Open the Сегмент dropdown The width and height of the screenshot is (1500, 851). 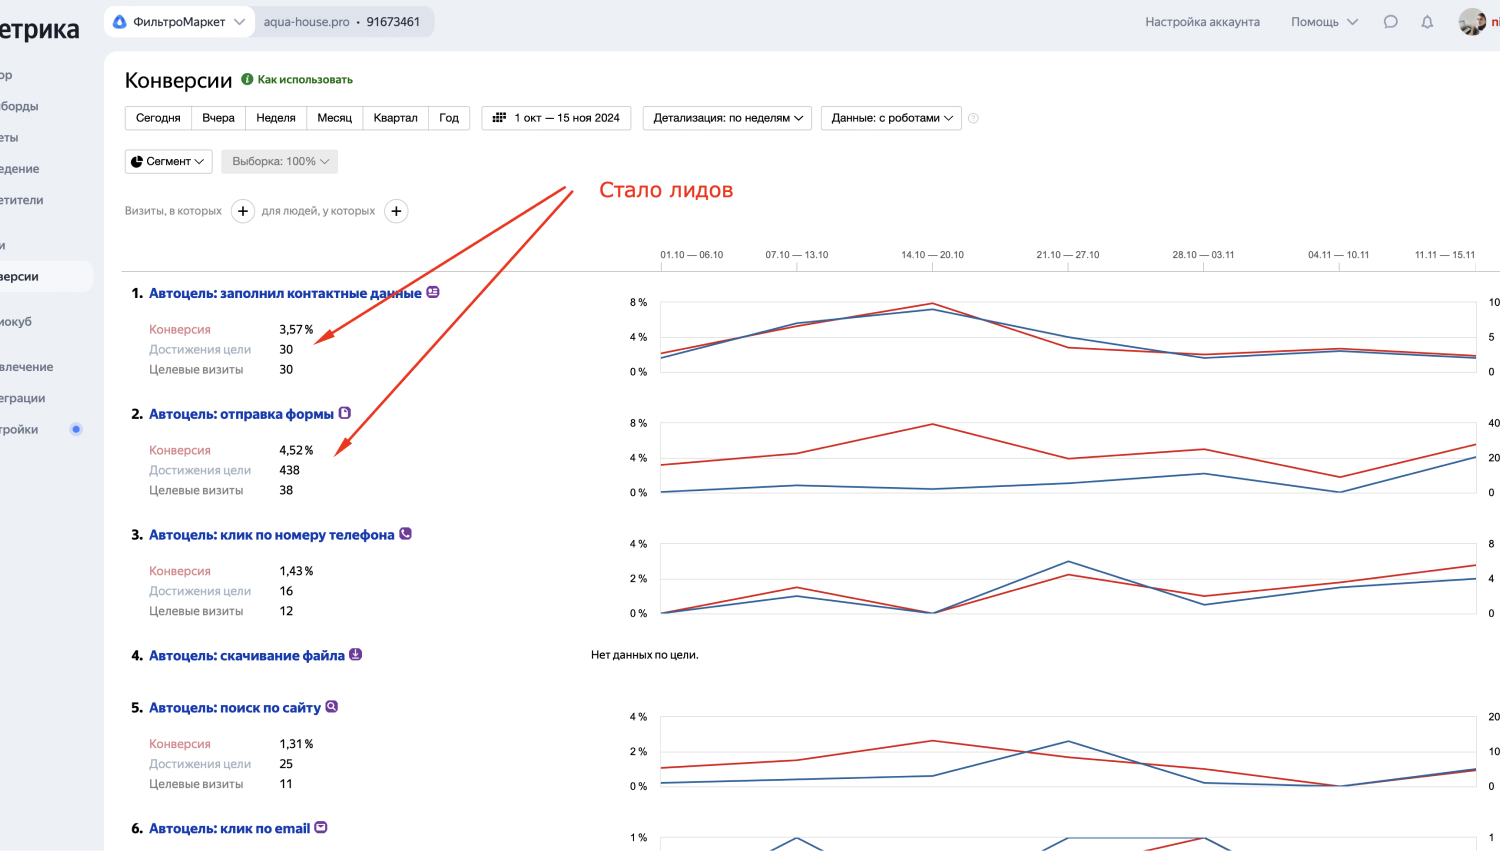pos(169,161)
